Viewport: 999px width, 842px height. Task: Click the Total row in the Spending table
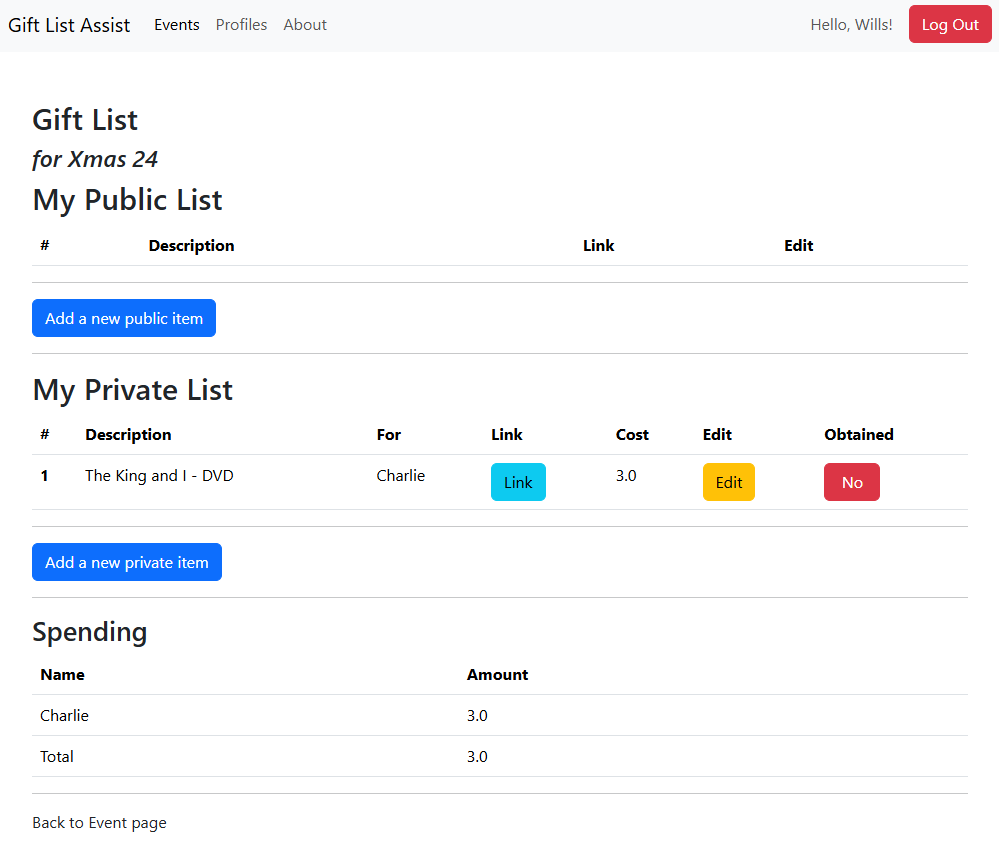click(x=57, y=757)
